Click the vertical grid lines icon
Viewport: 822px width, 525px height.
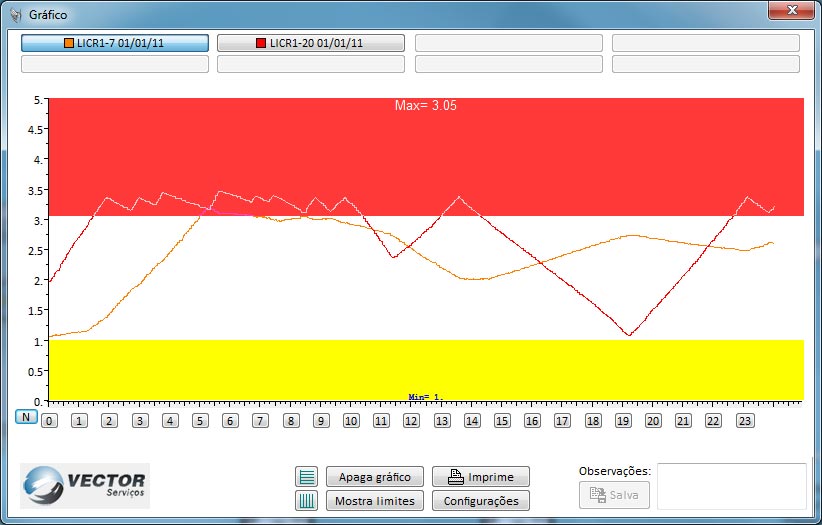click(x=306, y=501)
